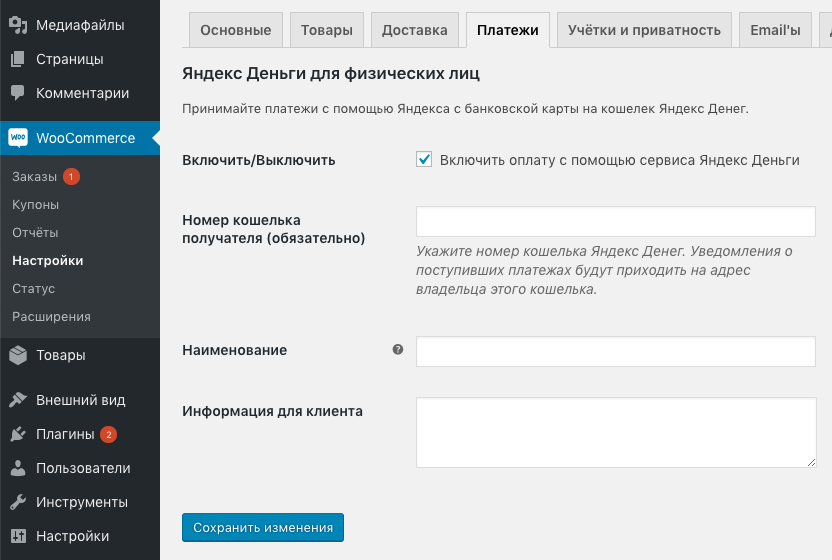The height and width of the screenshot is (560, 832).
Task: Click the Плагины plug icon
Action: click(18, 434)
